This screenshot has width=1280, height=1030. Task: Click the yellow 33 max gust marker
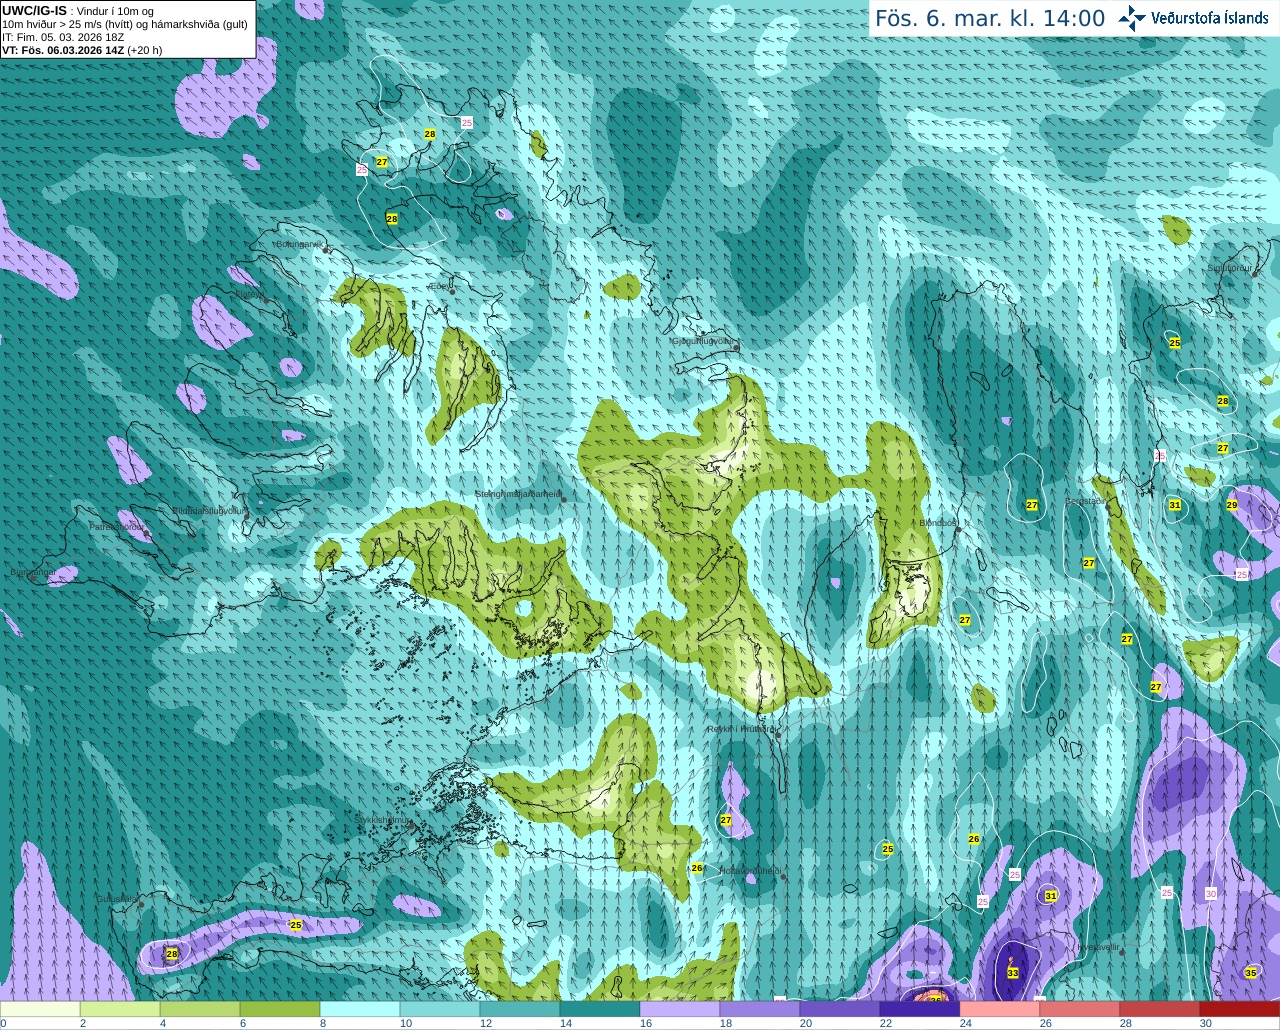pos(1013,973)
